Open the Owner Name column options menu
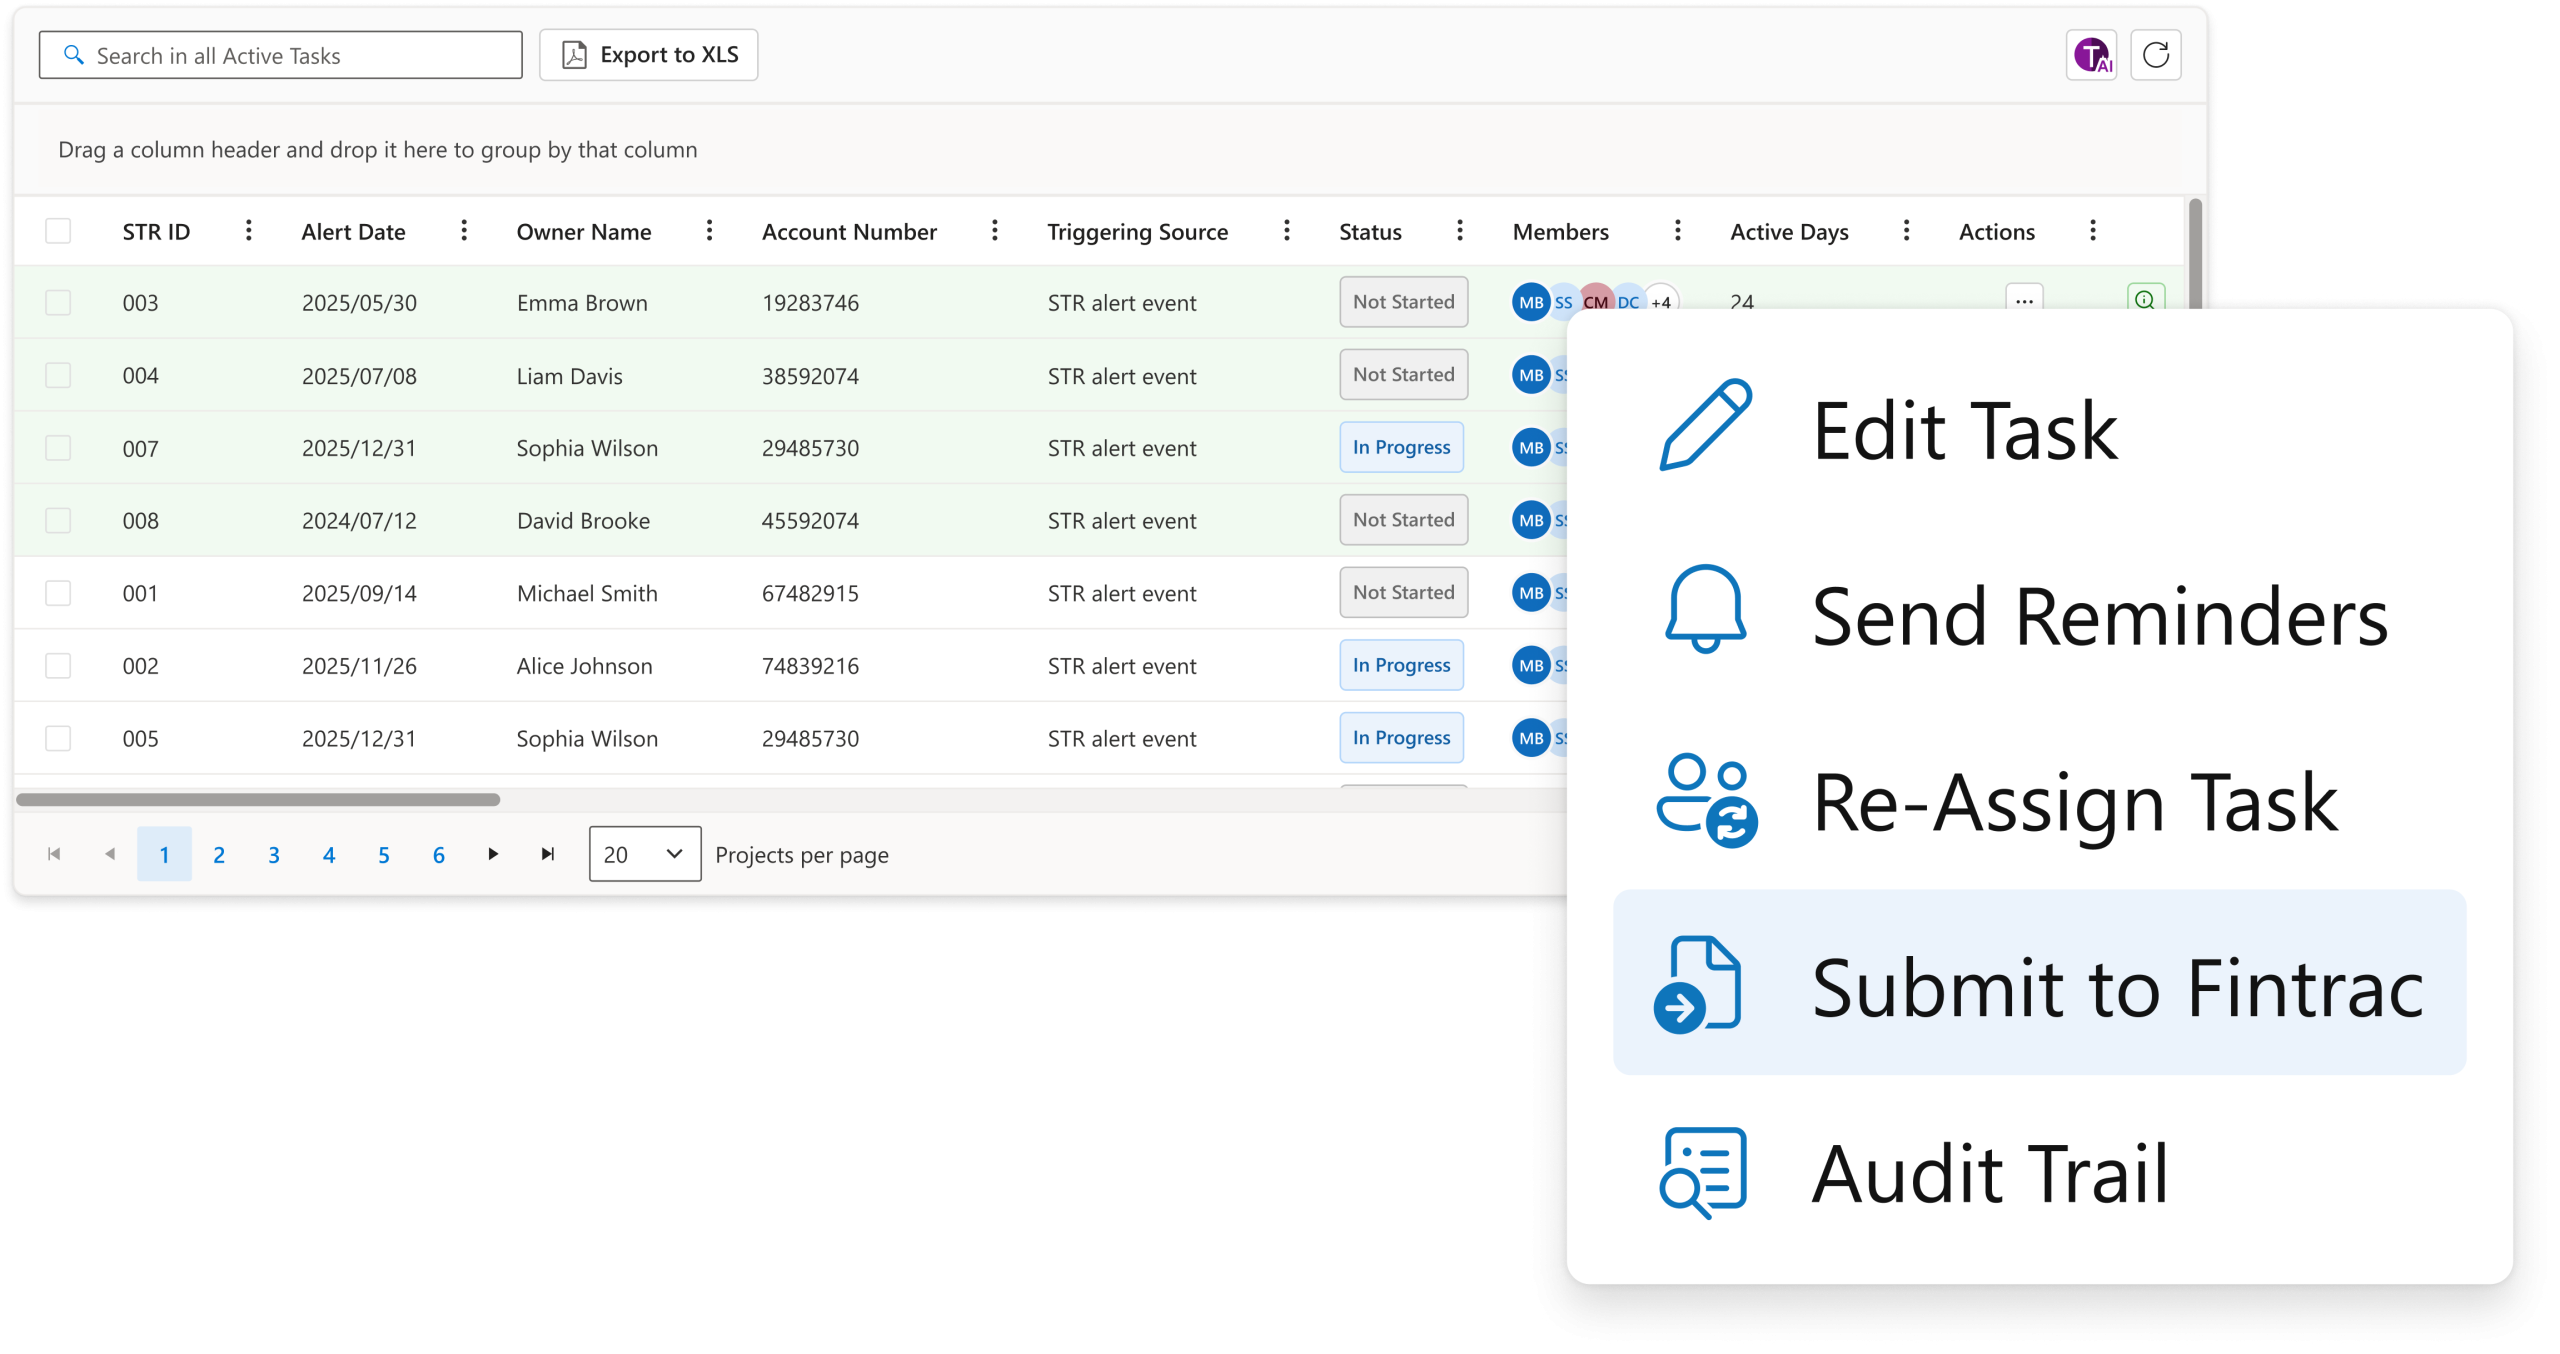The image size is (2560, 1354). tap(709, 231)
